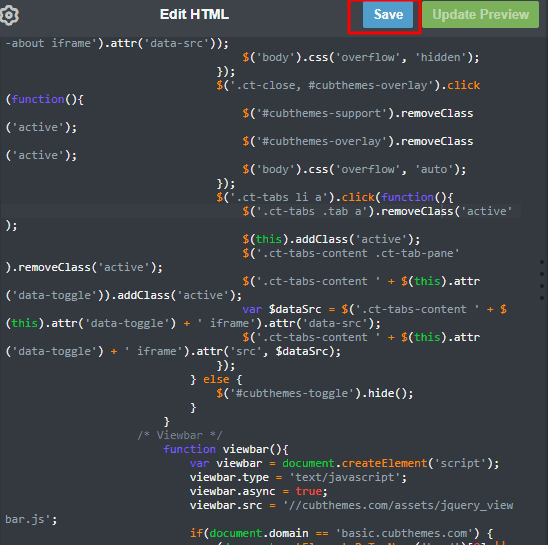Click the highlighted '.ct-tabs .tab a' line

point(377,211)
